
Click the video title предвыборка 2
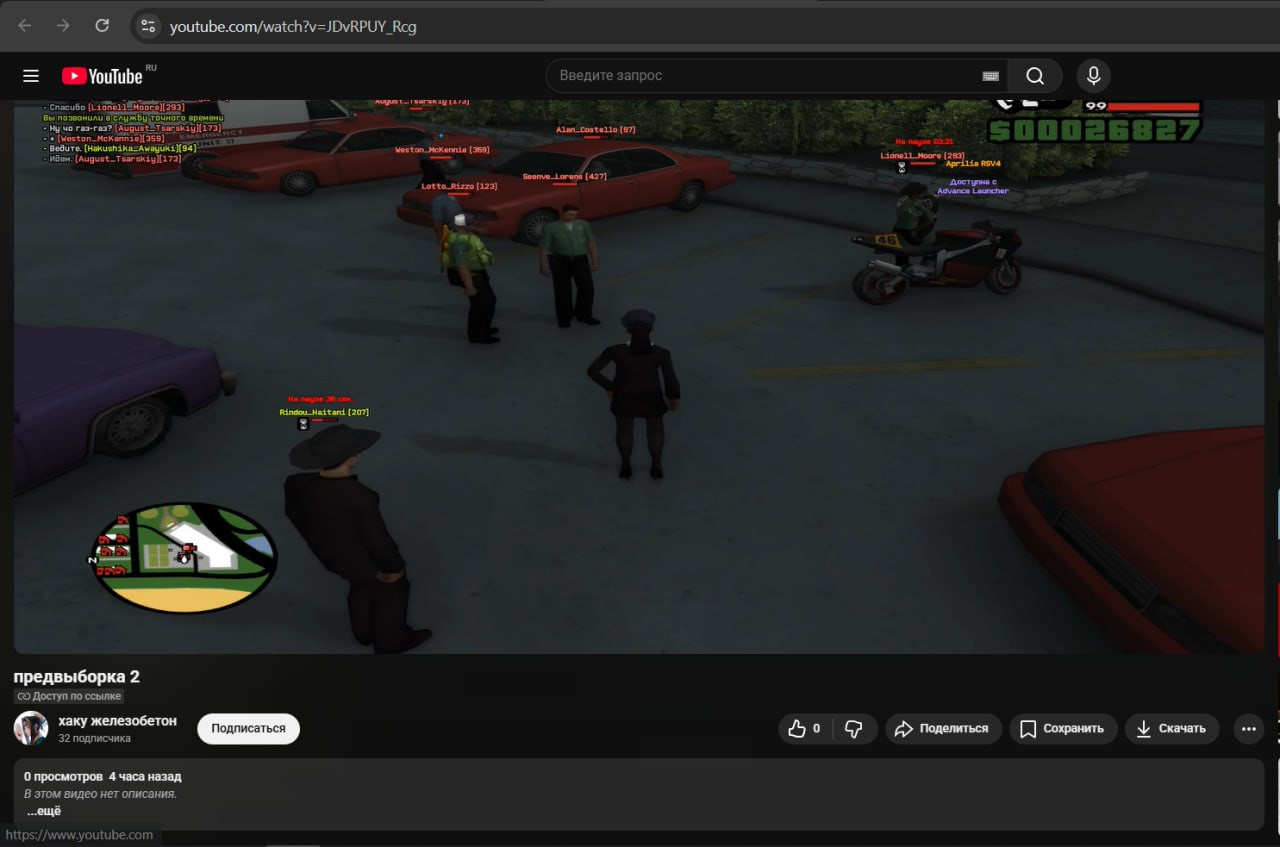tap(76, 676)
